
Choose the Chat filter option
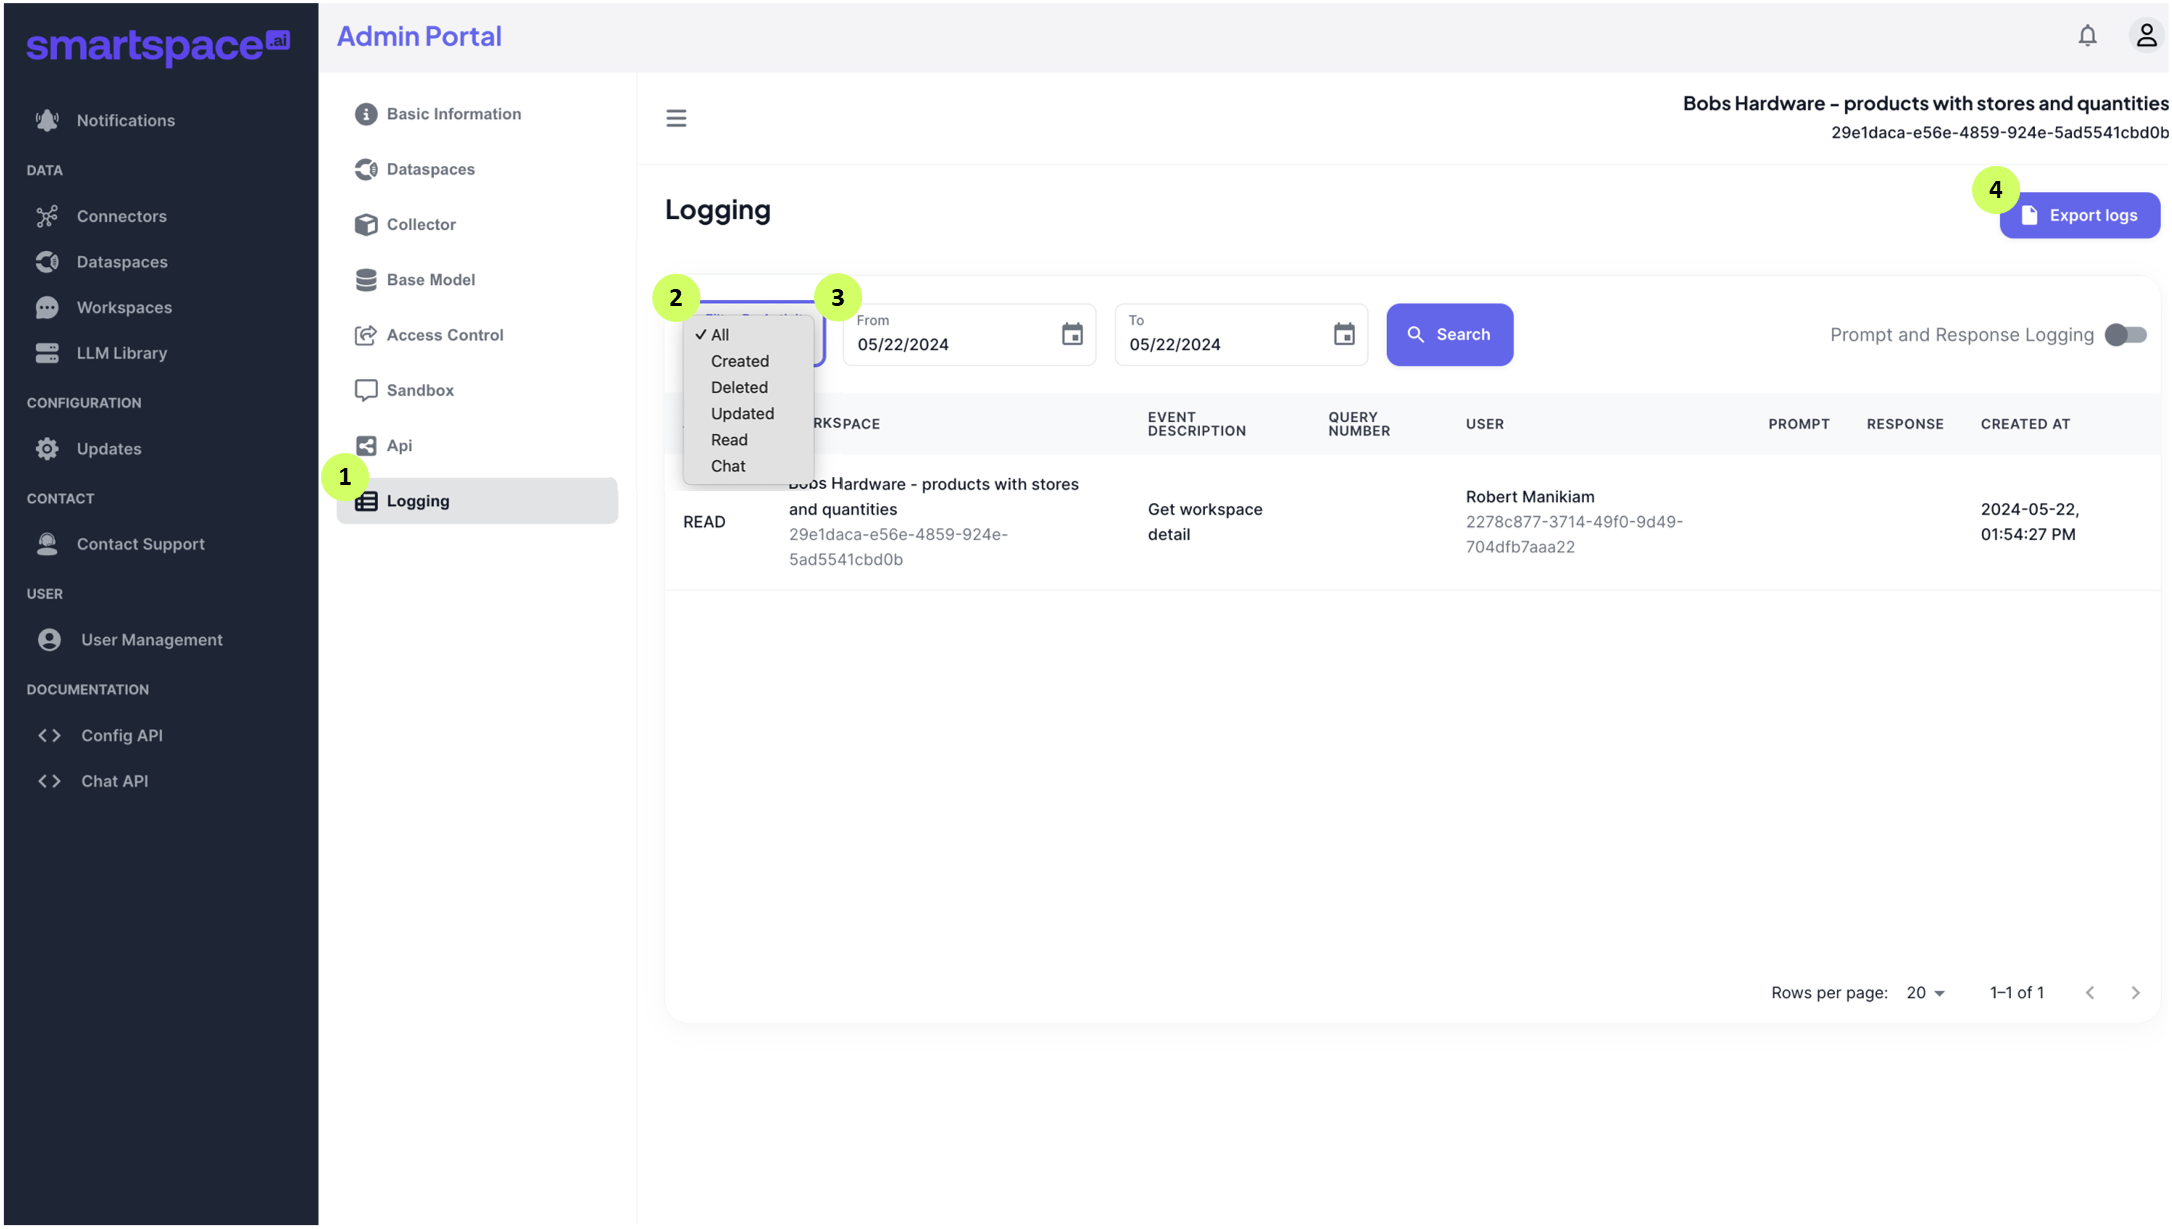727,466
